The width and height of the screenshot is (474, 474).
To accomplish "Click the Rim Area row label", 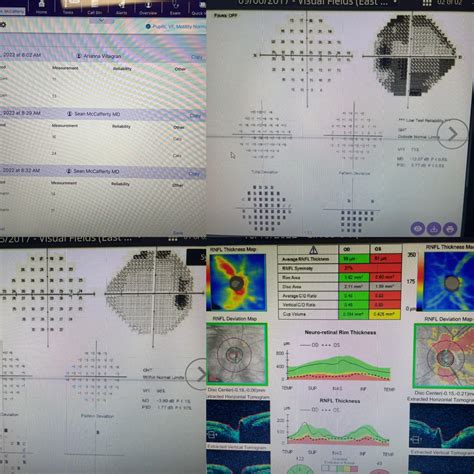I will [x=292, y=277].
